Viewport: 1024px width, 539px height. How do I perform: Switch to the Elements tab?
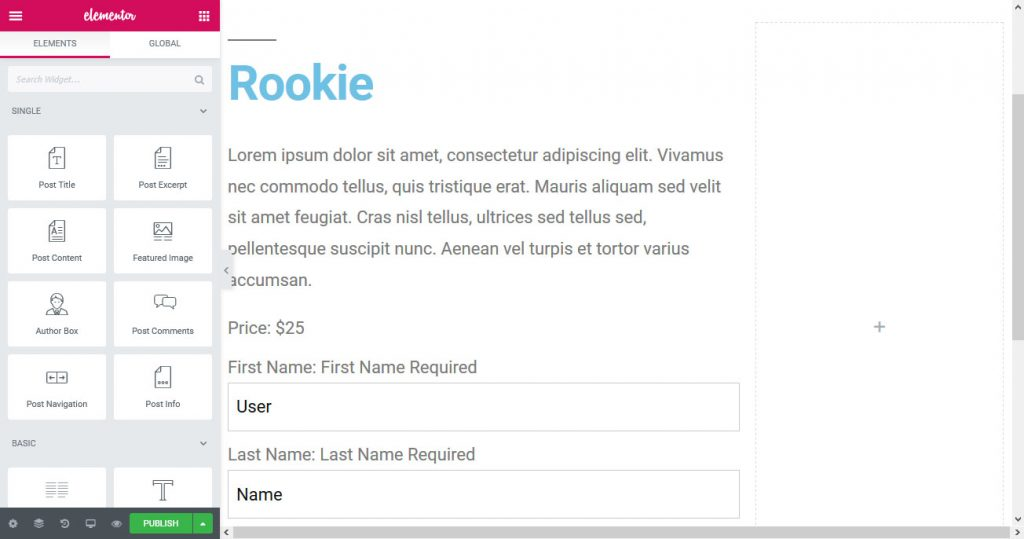55,44
